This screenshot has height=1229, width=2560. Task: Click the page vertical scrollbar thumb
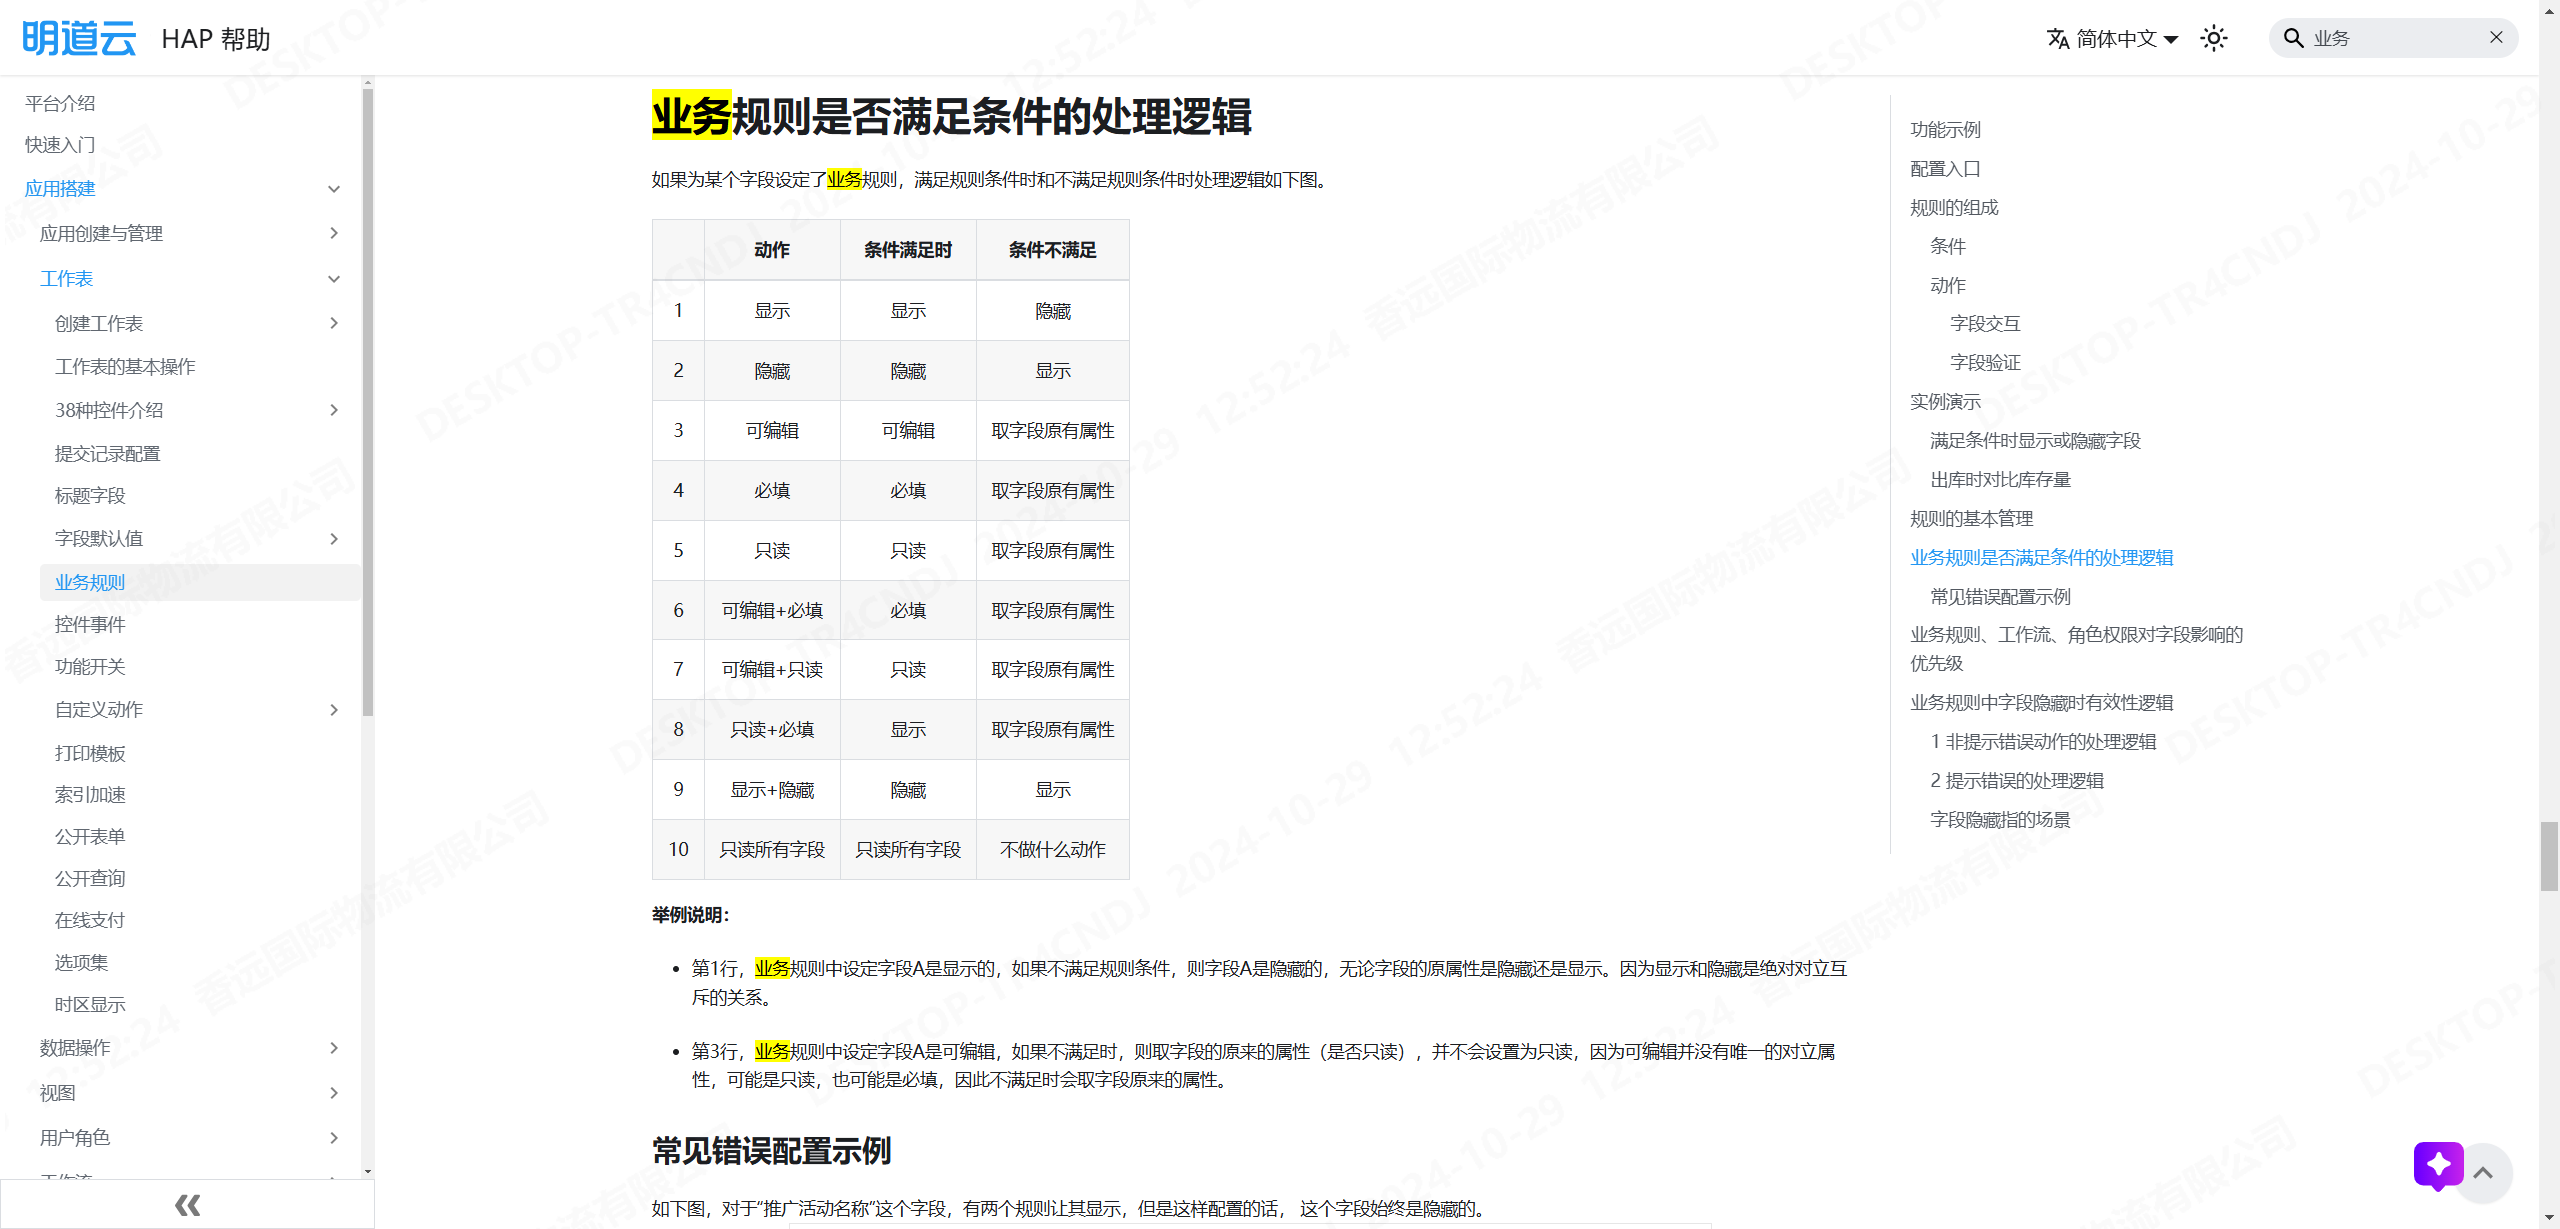pos(2549,855)
